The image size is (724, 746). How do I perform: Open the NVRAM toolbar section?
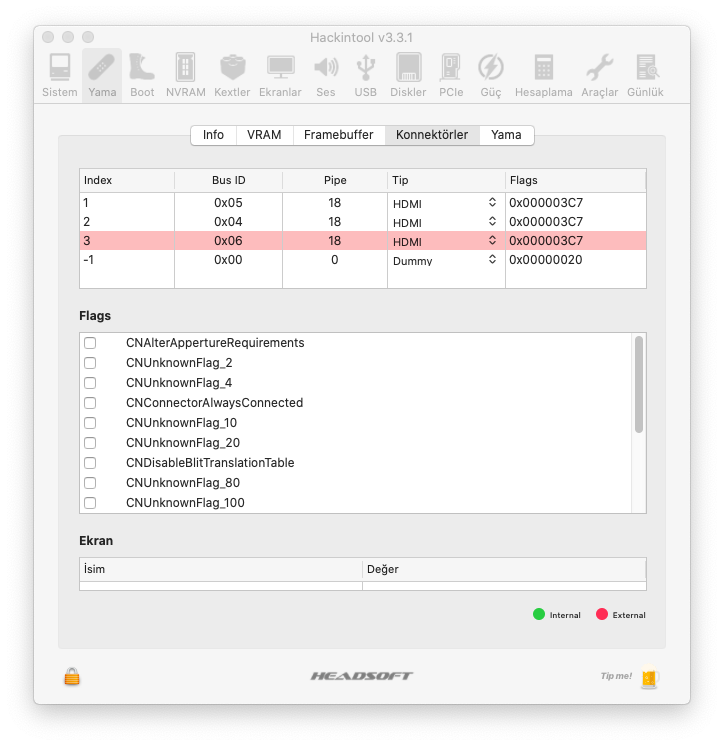click(x=185, y=75)
